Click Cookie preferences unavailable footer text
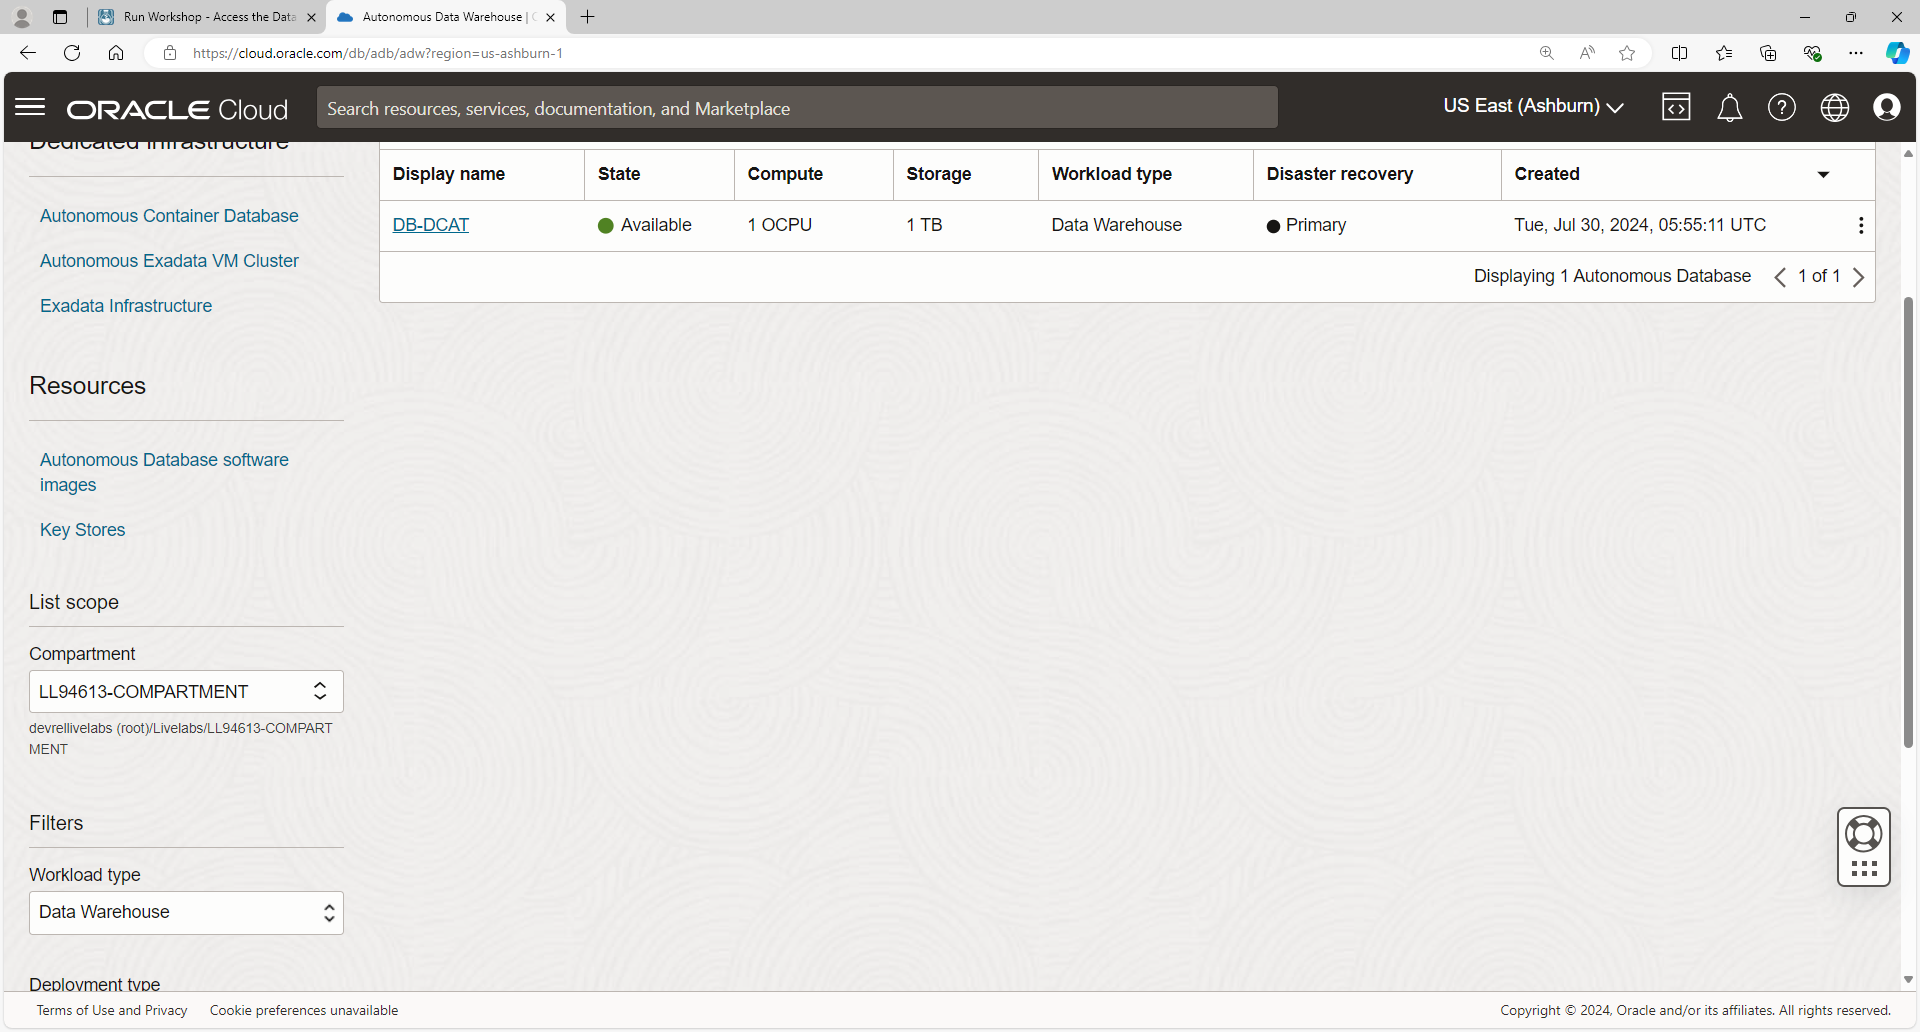 tap(304, 1011)
